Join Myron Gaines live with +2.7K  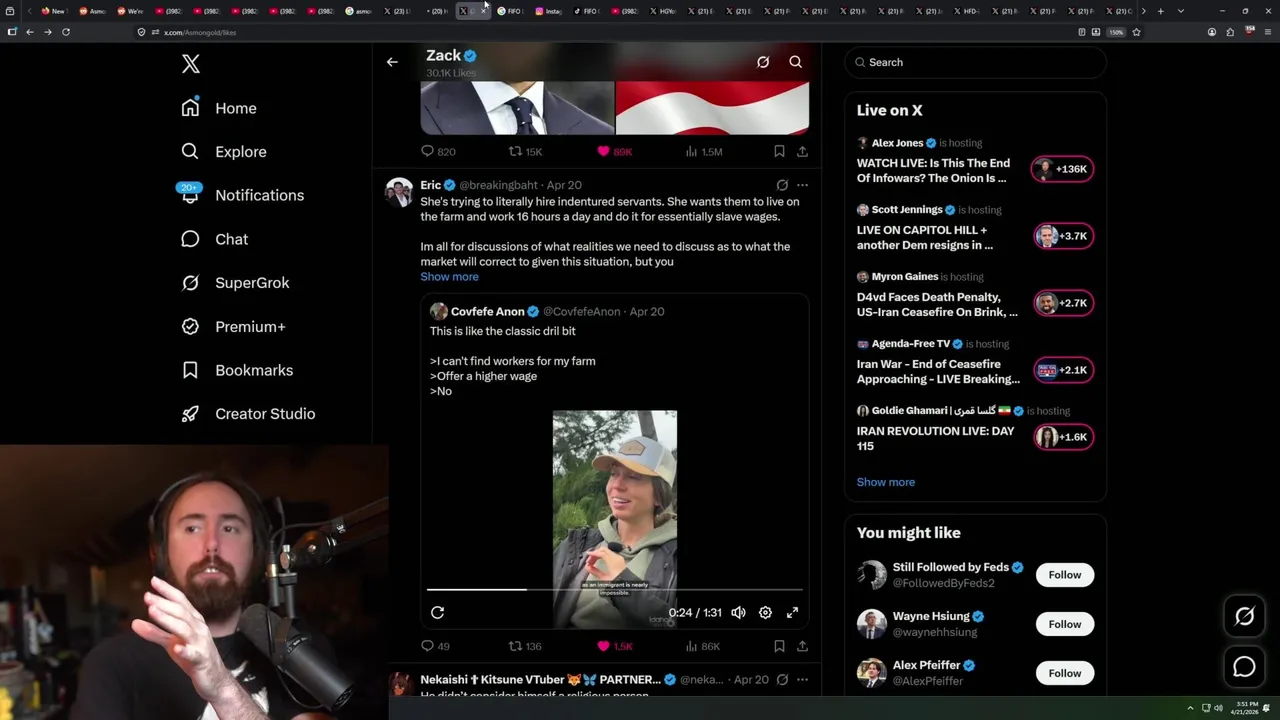point(1062,303)
